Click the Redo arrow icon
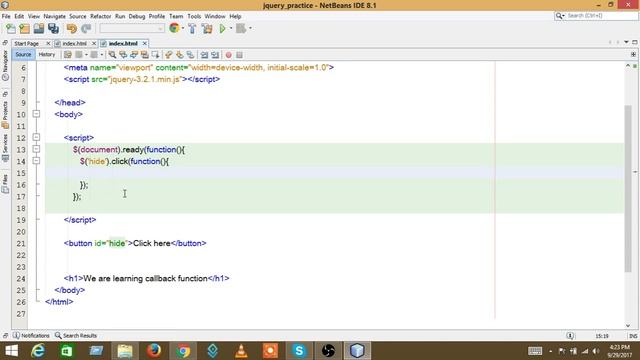The width and height of the screenshot is (640, 360). click(86, 29)
